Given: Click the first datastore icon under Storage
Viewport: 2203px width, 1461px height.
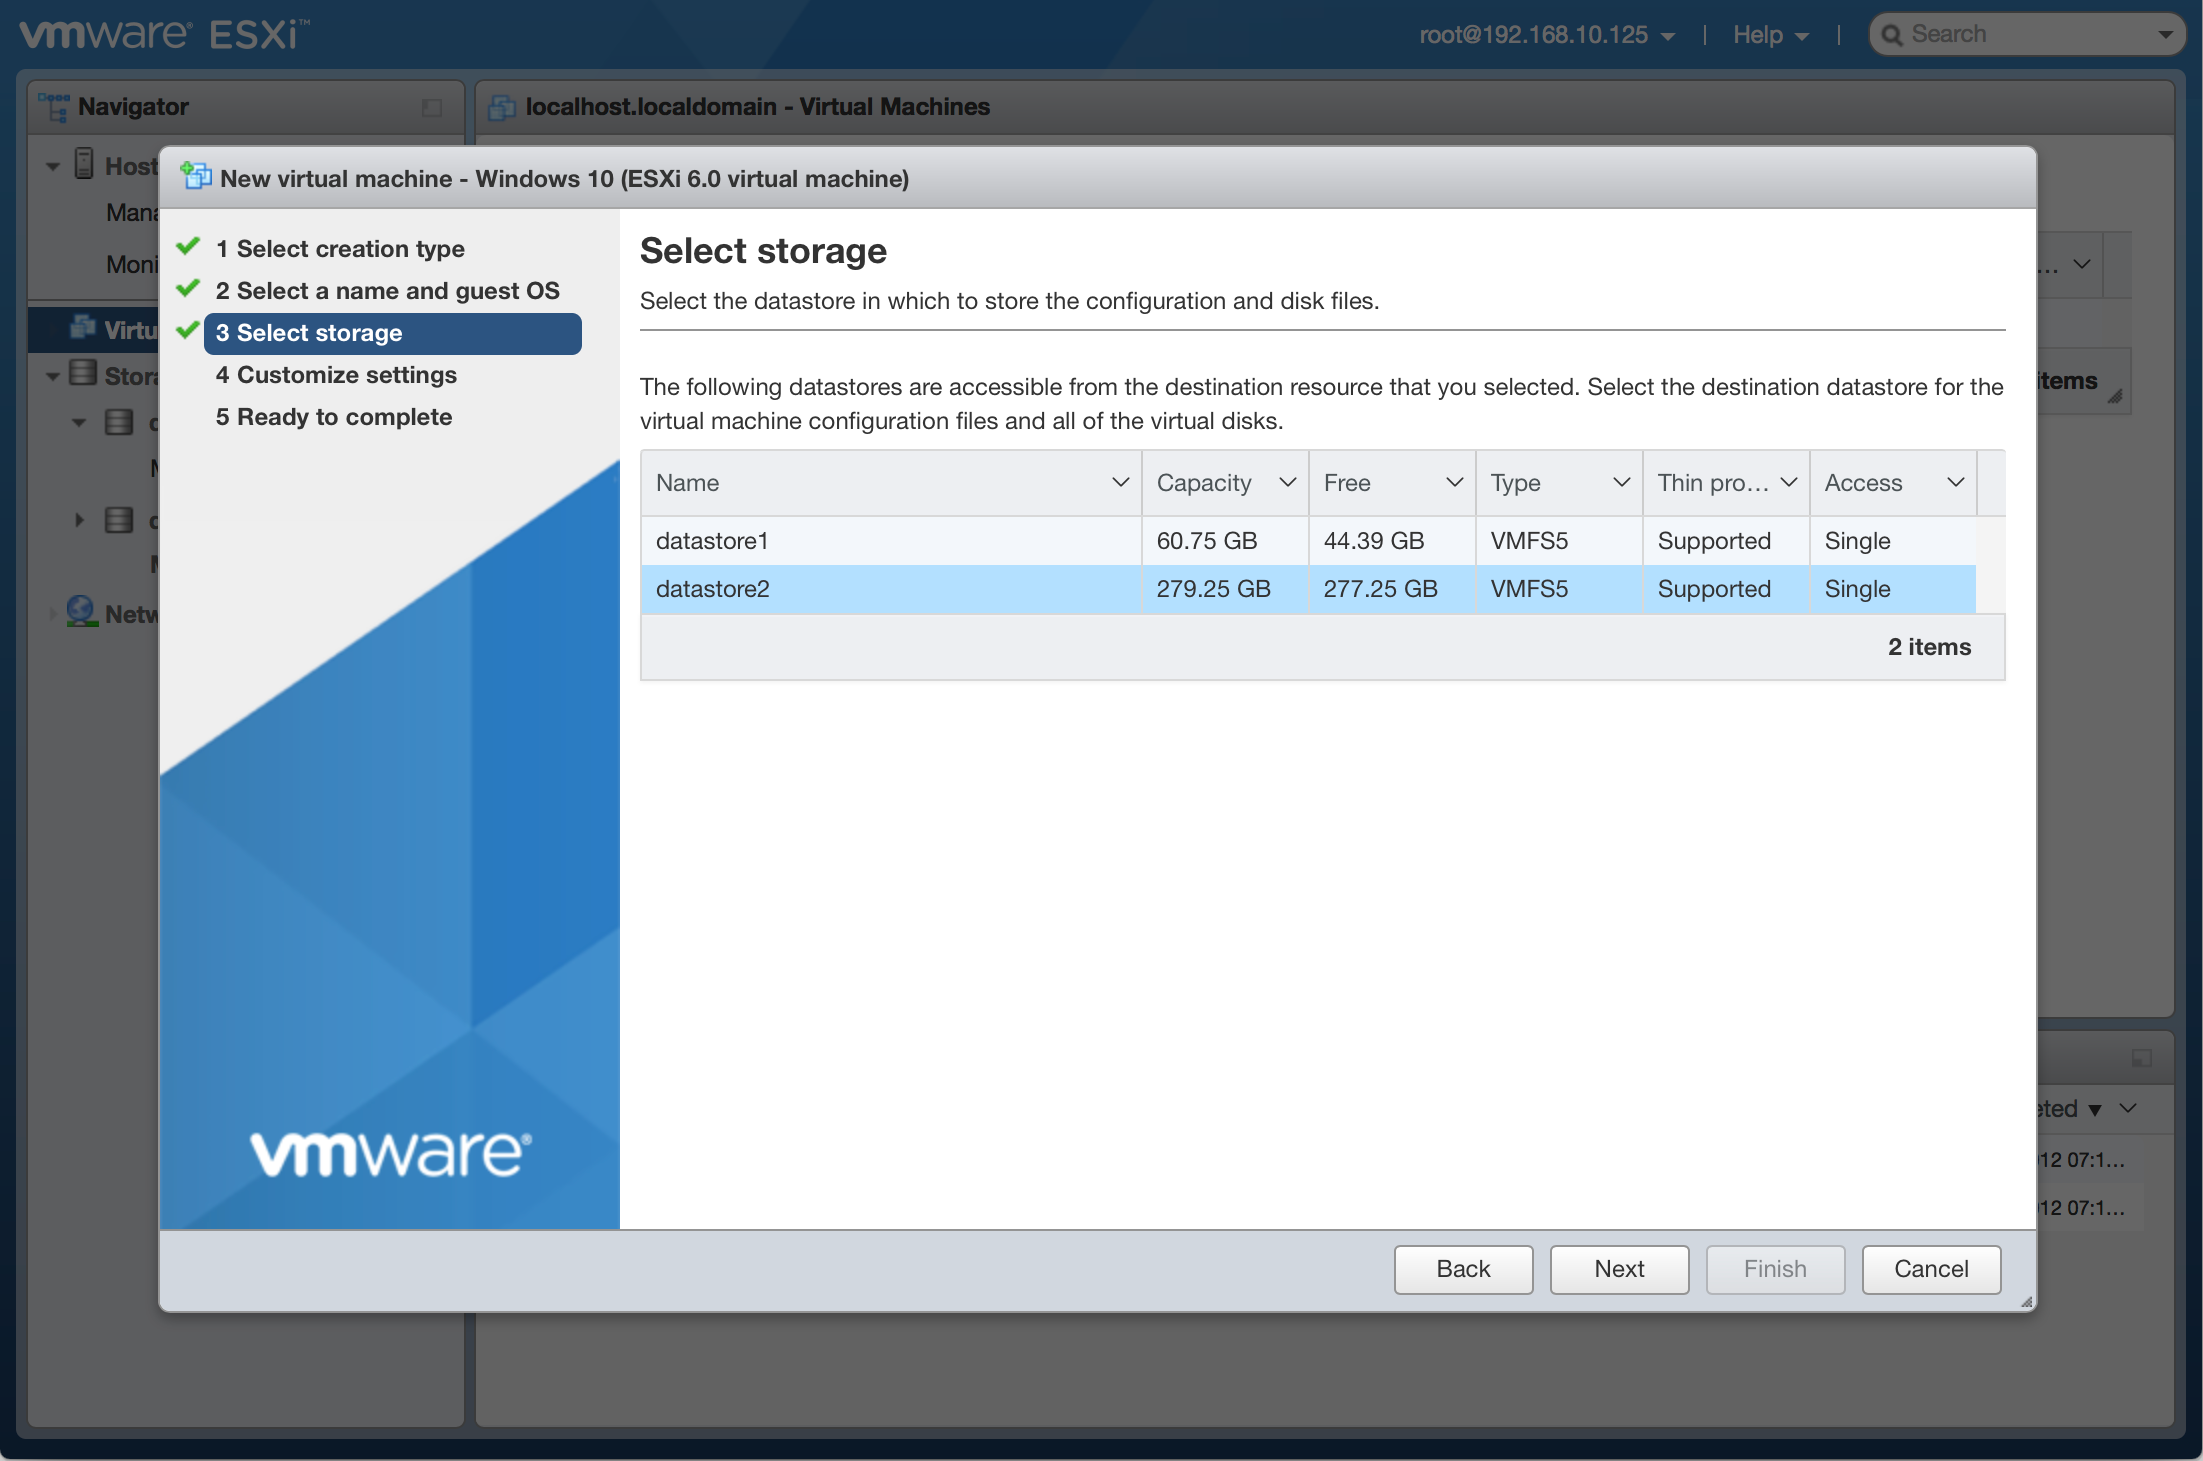Looking at the screenshot, I should tap(119, 422).
